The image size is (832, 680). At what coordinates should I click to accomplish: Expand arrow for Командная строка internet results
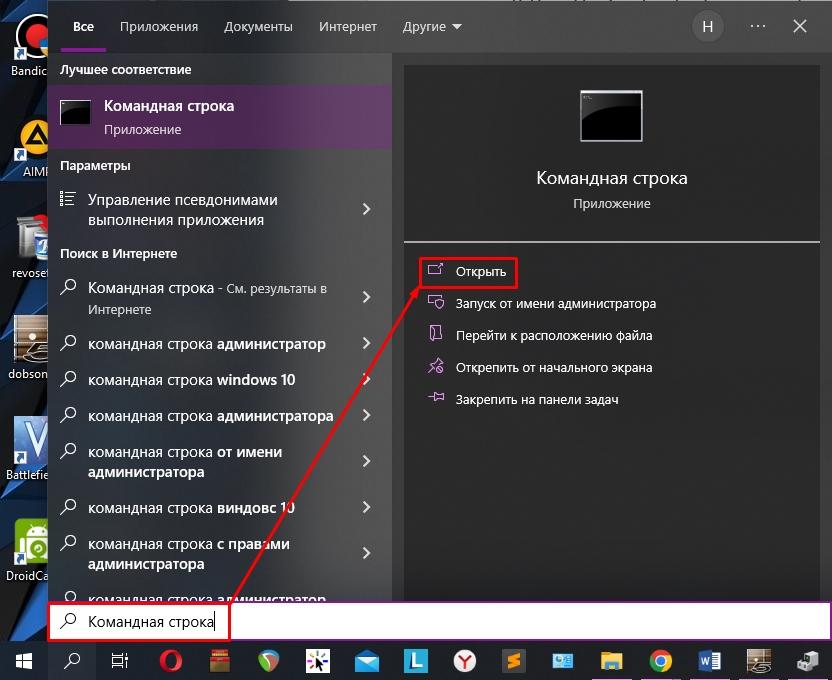366,297
